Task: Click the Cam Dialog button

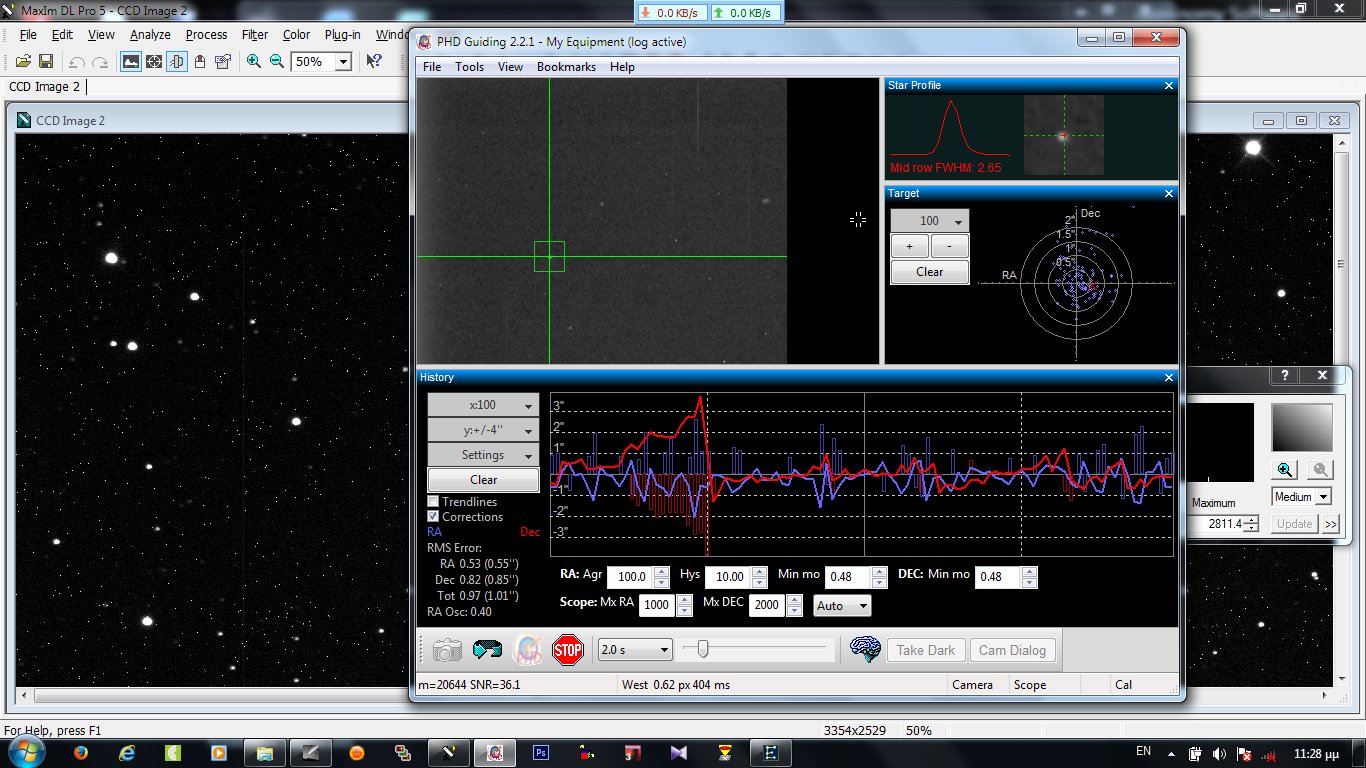Action: tap(1012, 650)
